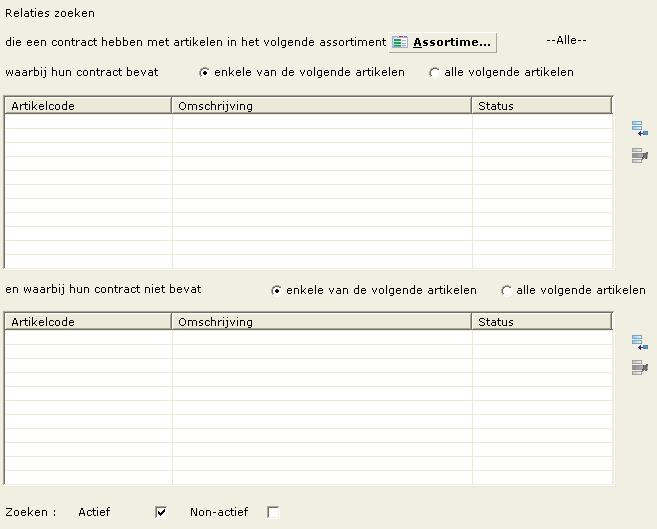Open the Assortime... selection button
657x529 pixels.
pyautogui.click(x=442, y=42)
